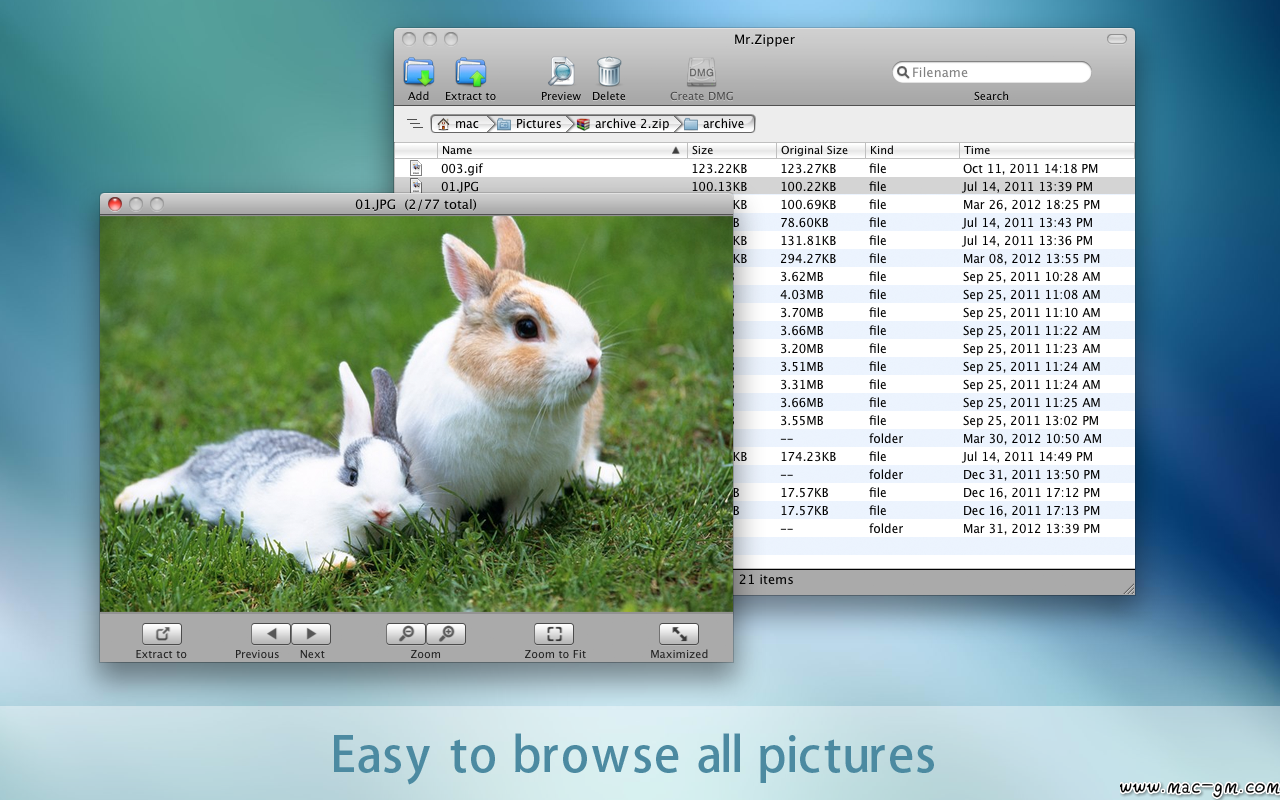Click the row with original size 78.60KB
Image resolution: width=1280 pixels, height=800 pixels.
pos(934,223)
